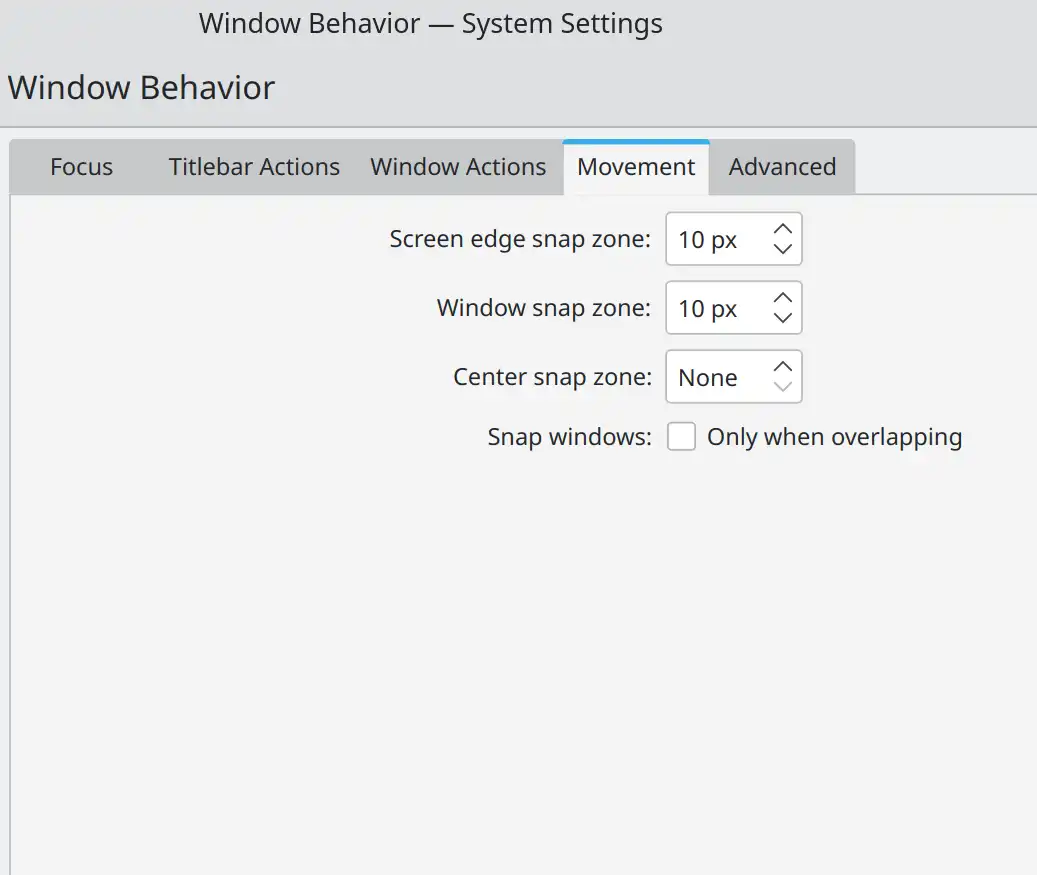Switch to the Focus tab

tap(81, 167)
